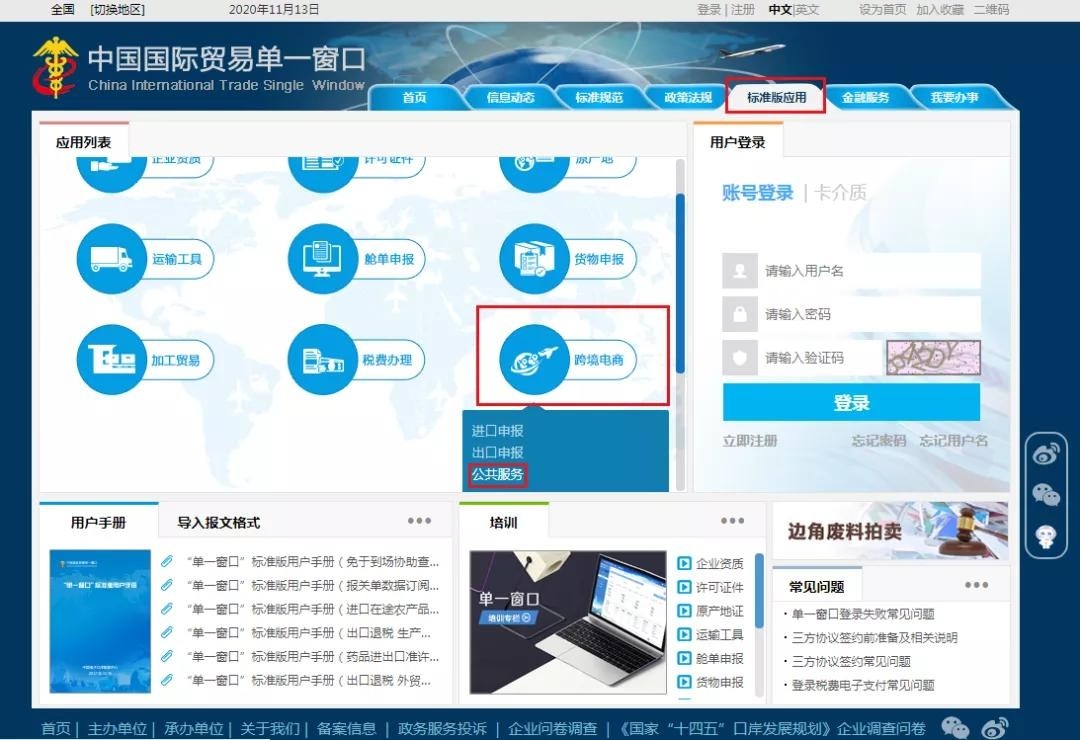Click play icon next to 运输工具 training
The image size is (1080, 740).
tap(684, 635)
